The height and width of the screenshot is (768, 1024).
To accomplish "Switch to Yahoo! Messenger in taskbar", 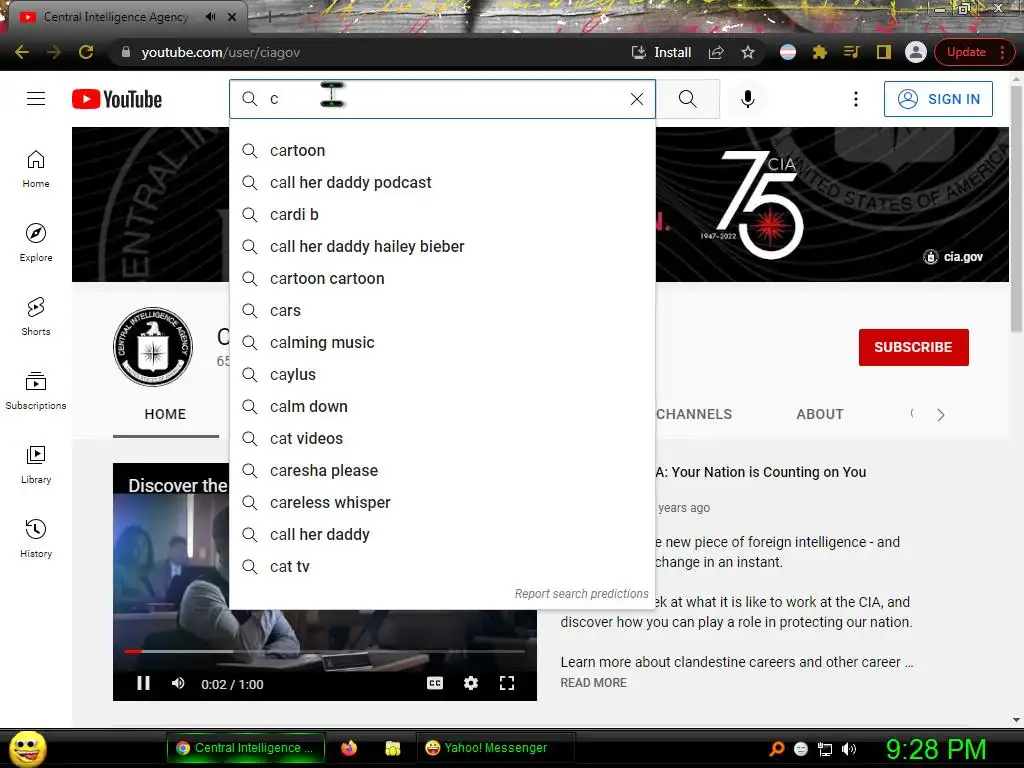I will point(496,748).
